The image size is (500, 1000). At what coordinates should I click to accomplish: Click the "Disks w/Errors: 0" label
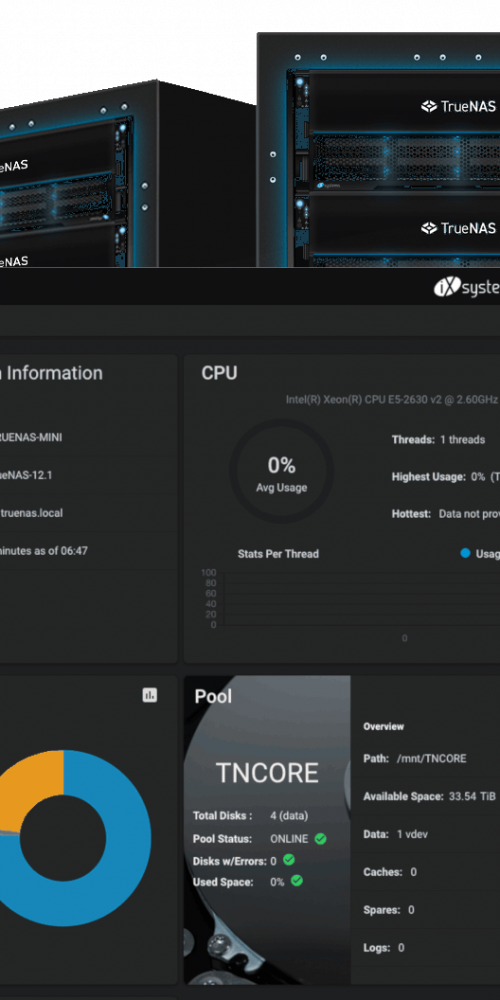pyautogui.click(x=235, y=861)
